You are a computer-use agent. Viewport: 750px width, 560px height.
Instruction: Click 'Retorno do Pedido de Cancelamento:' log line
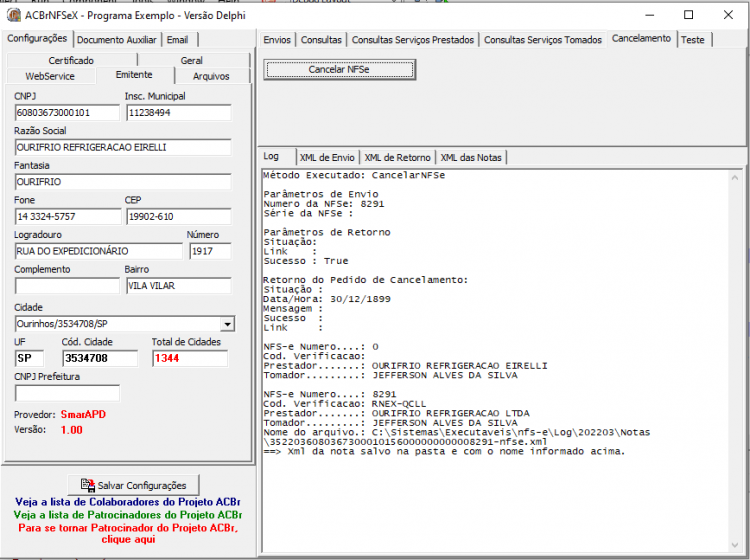click(365, 280)
